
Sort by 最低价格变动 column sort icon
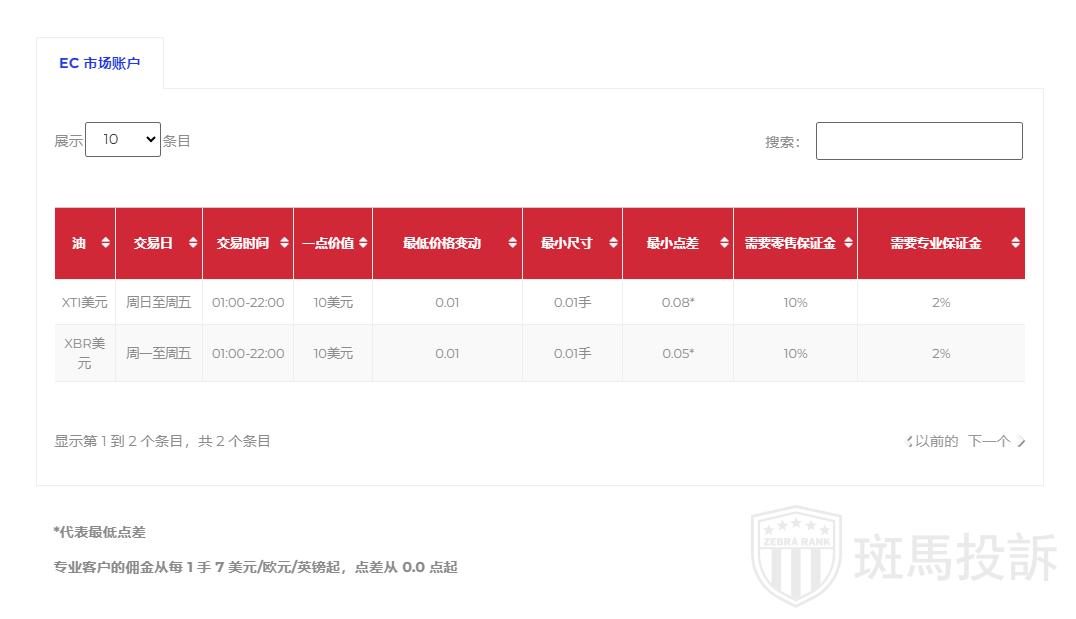pos(512,243)
